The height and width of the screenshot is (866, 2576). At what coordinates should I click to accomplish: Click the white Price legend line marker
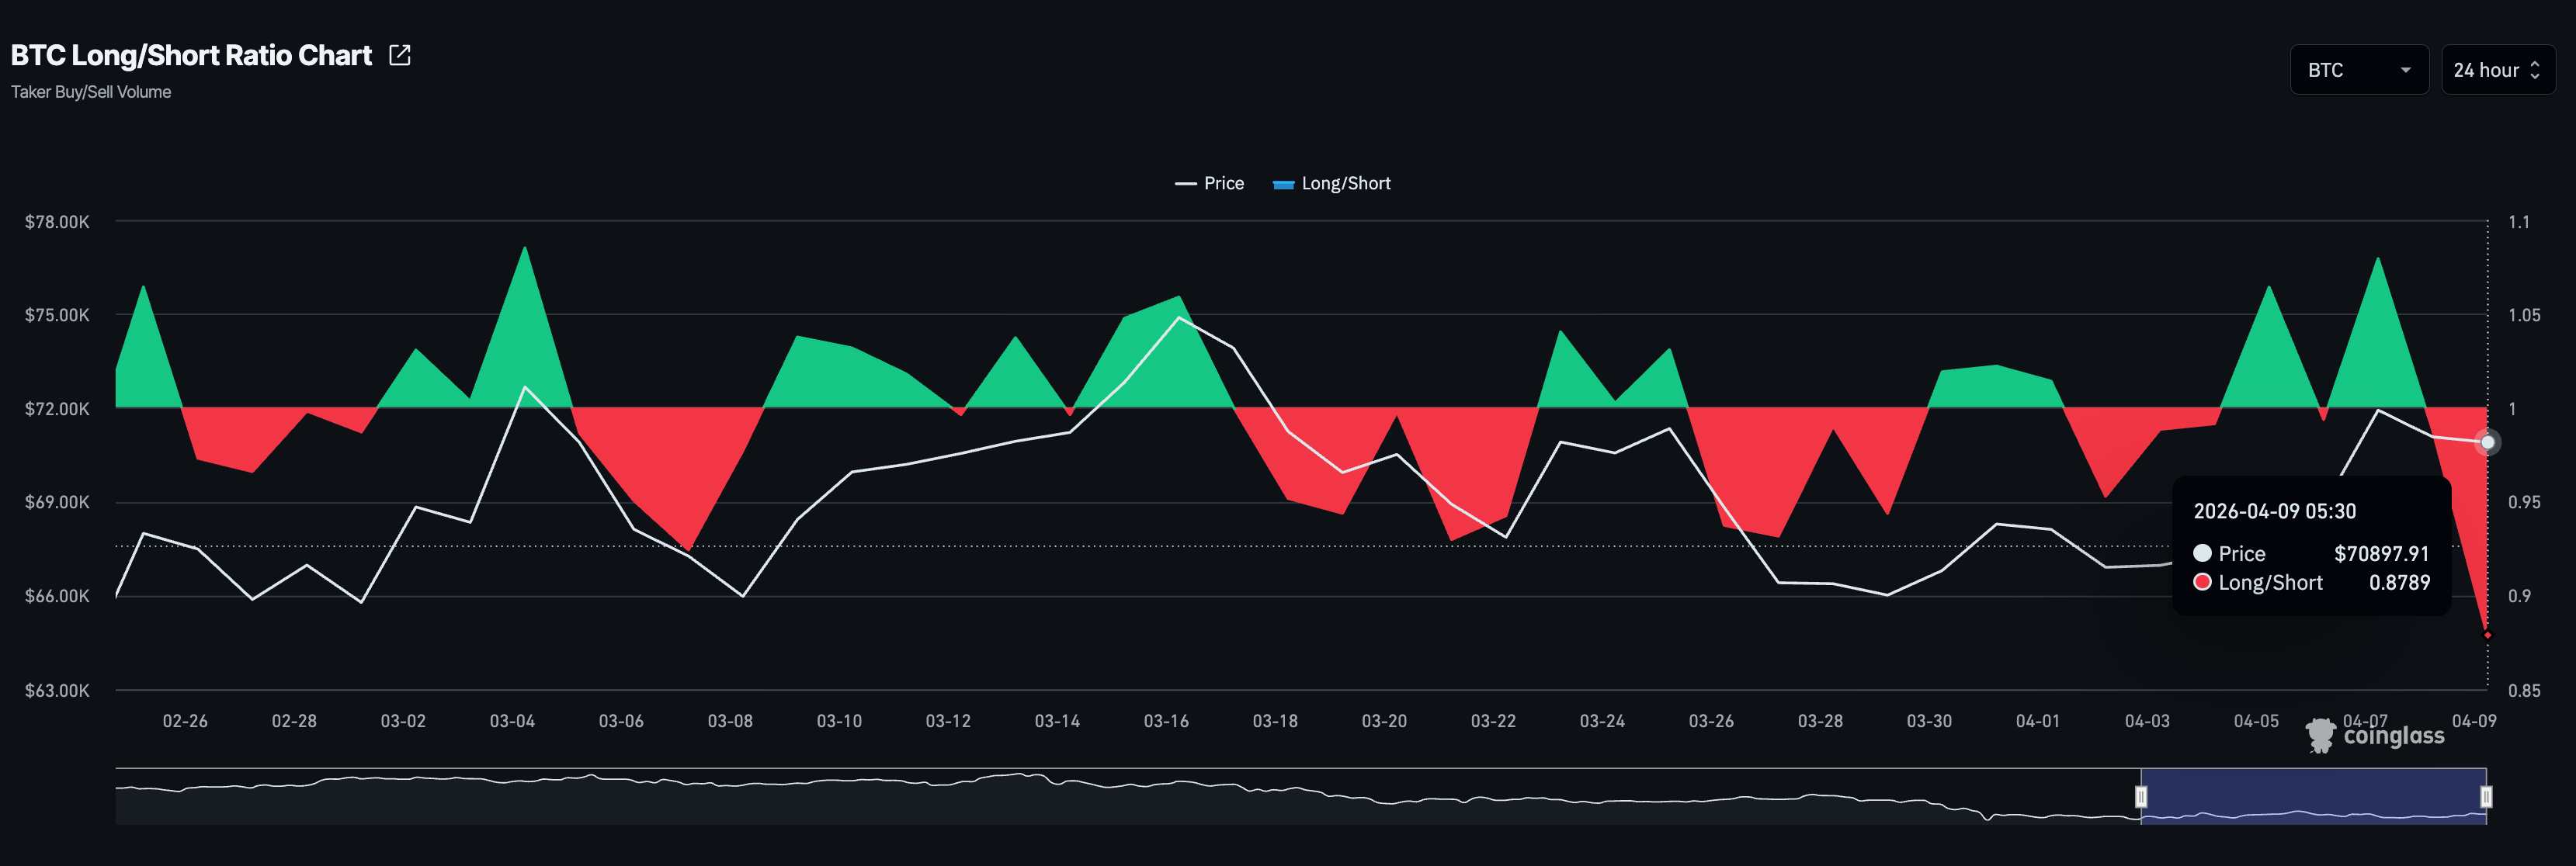pyautogui.click(x=1185, y=183)
